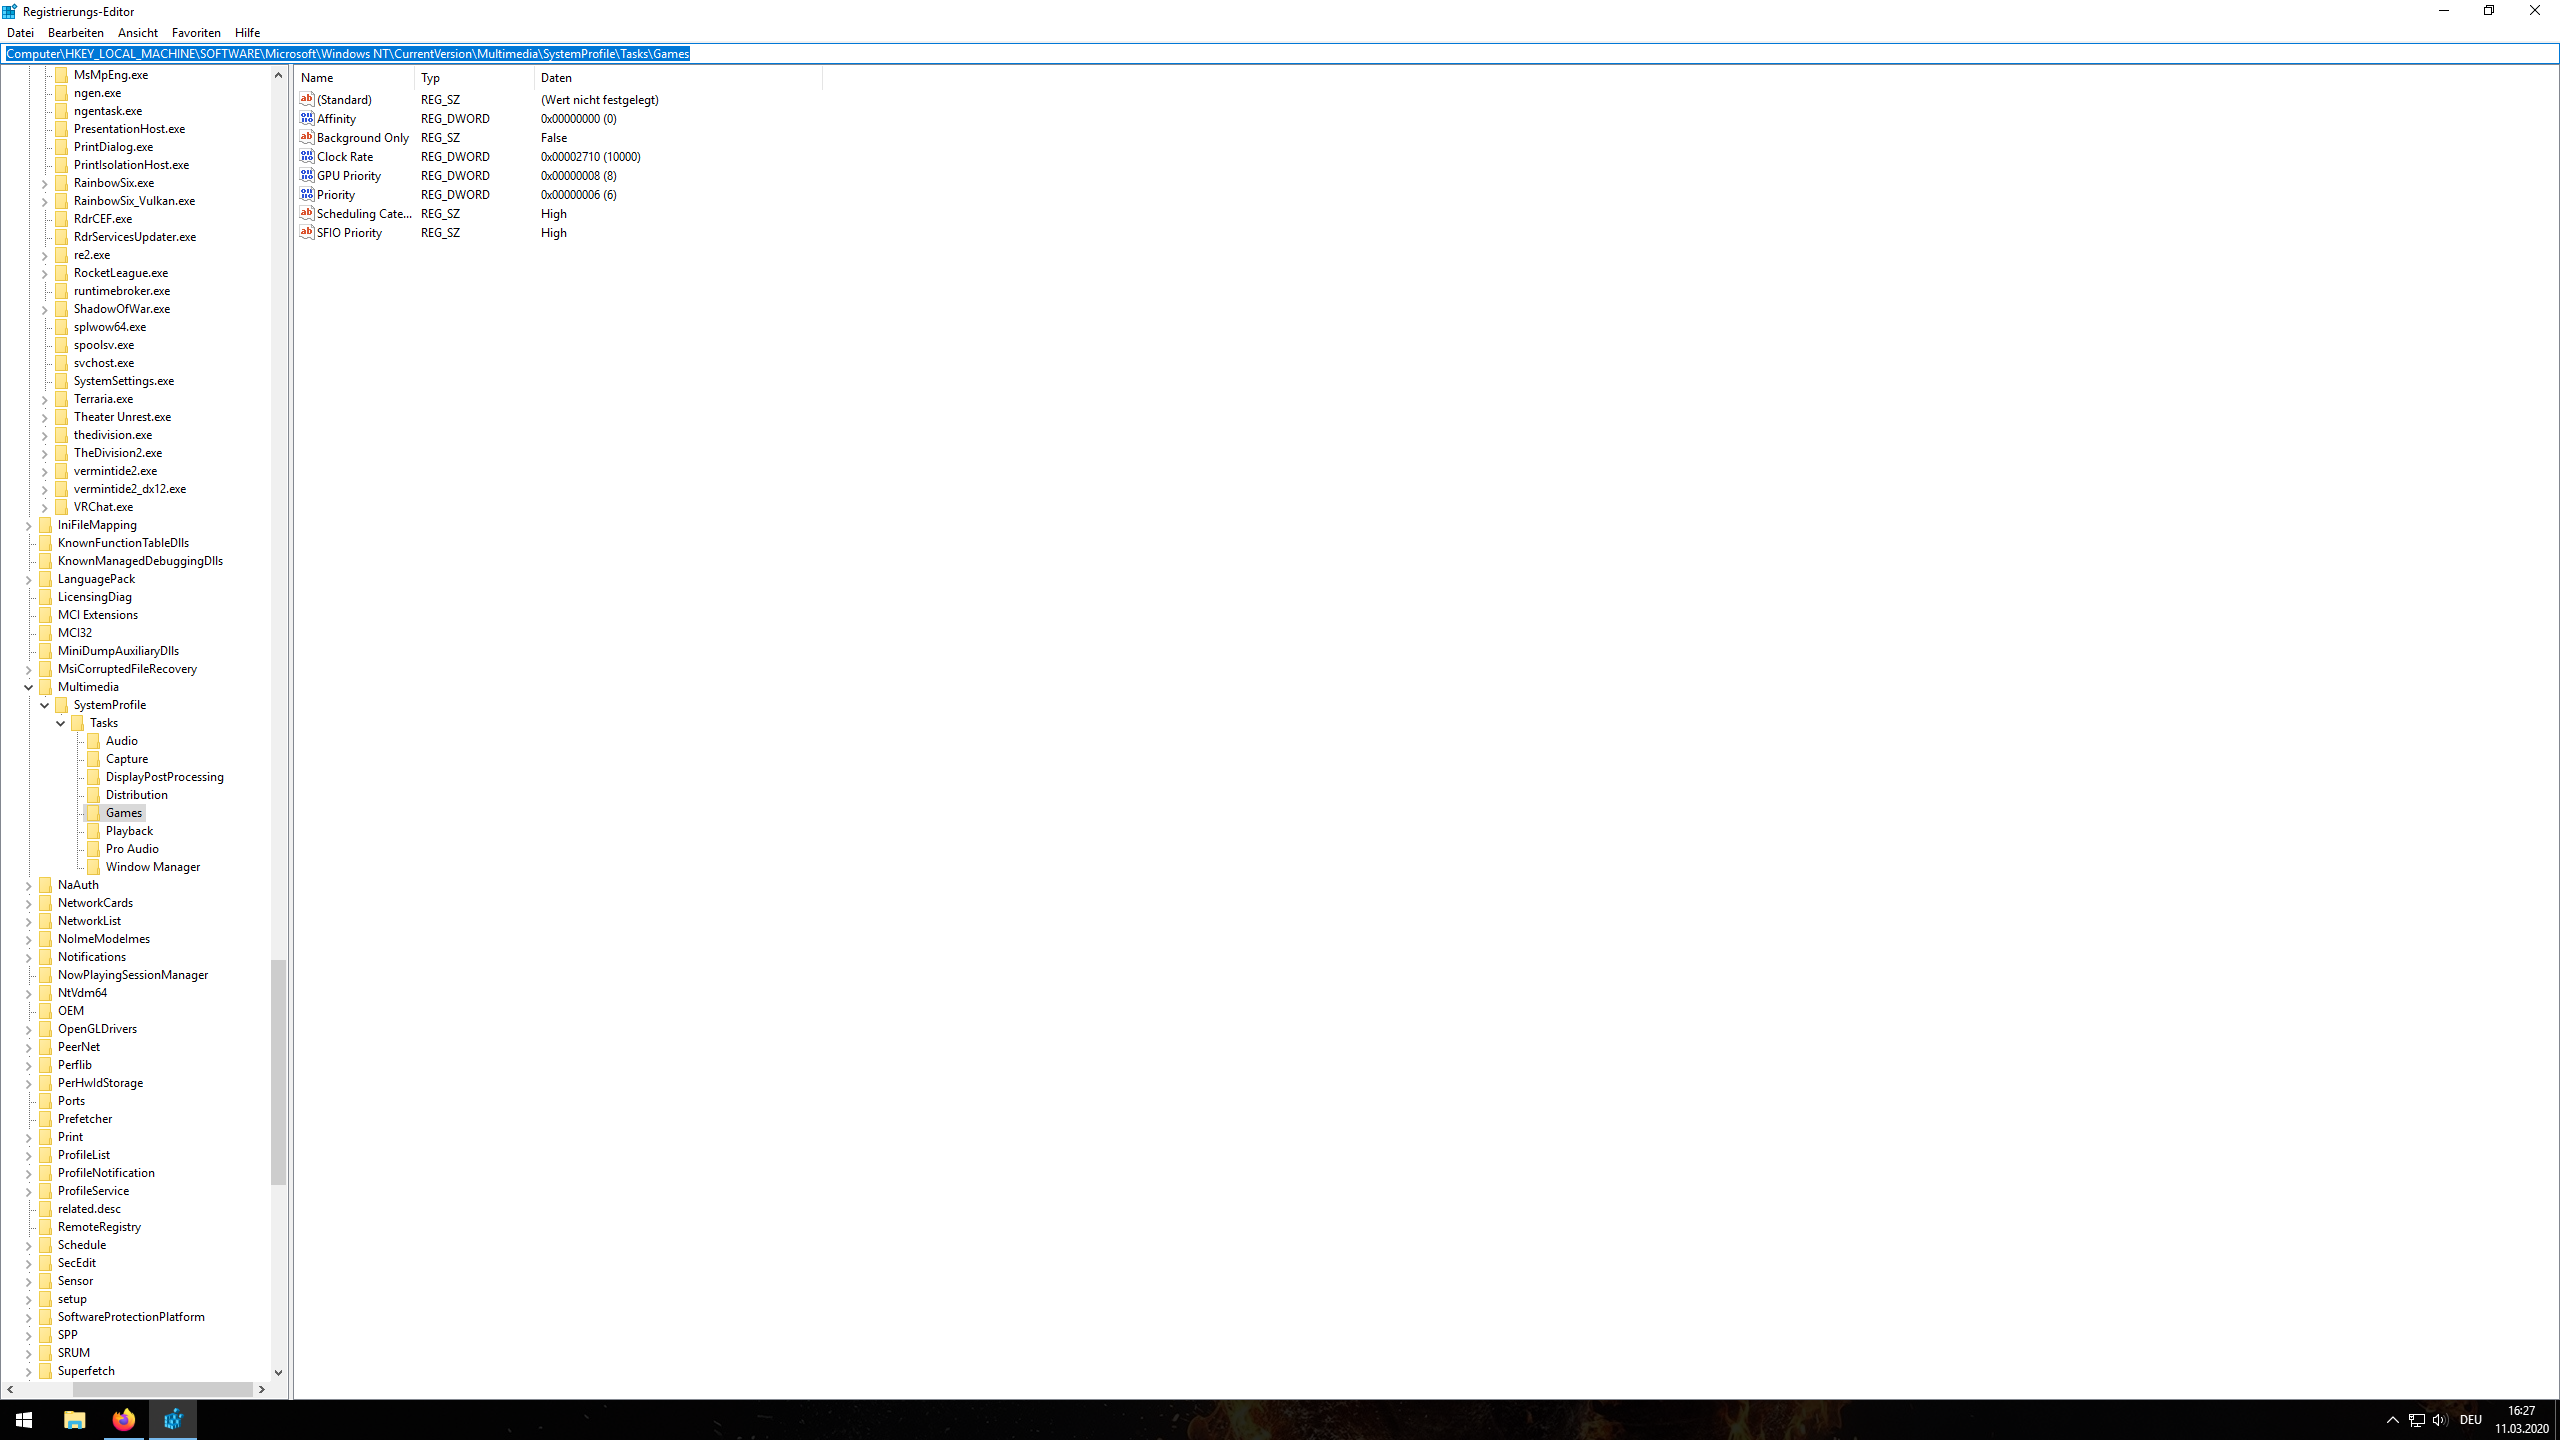This screenshot has height=1440, width=2560.
Task: Collapse the Multimedia tree node
Action: pyautogui.click(x=29, y=687)
